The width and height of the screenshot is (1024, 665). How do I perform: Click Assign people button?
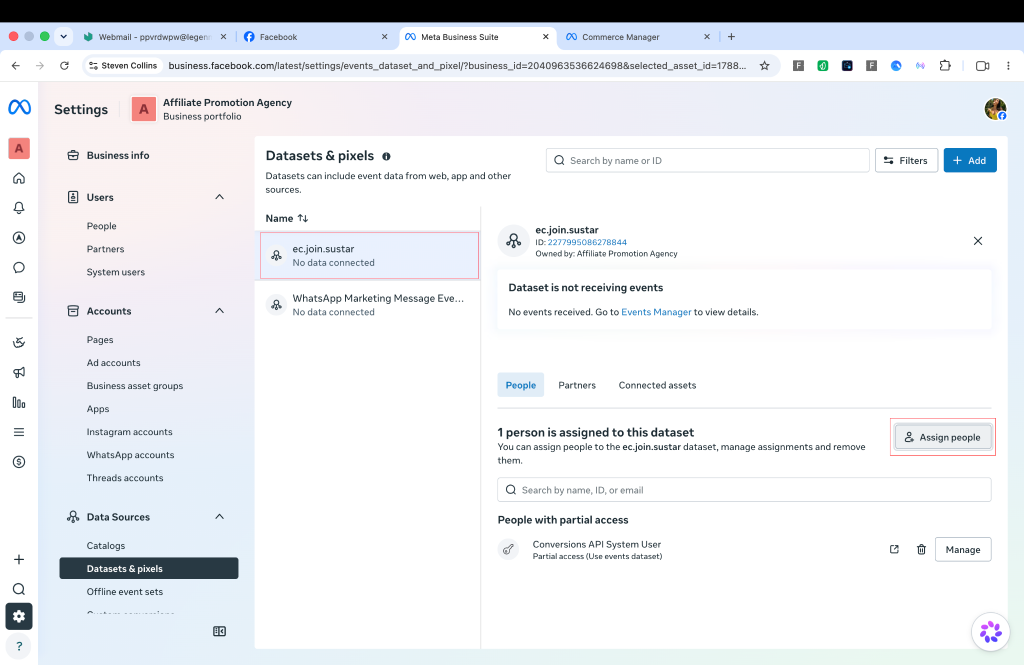942,437
